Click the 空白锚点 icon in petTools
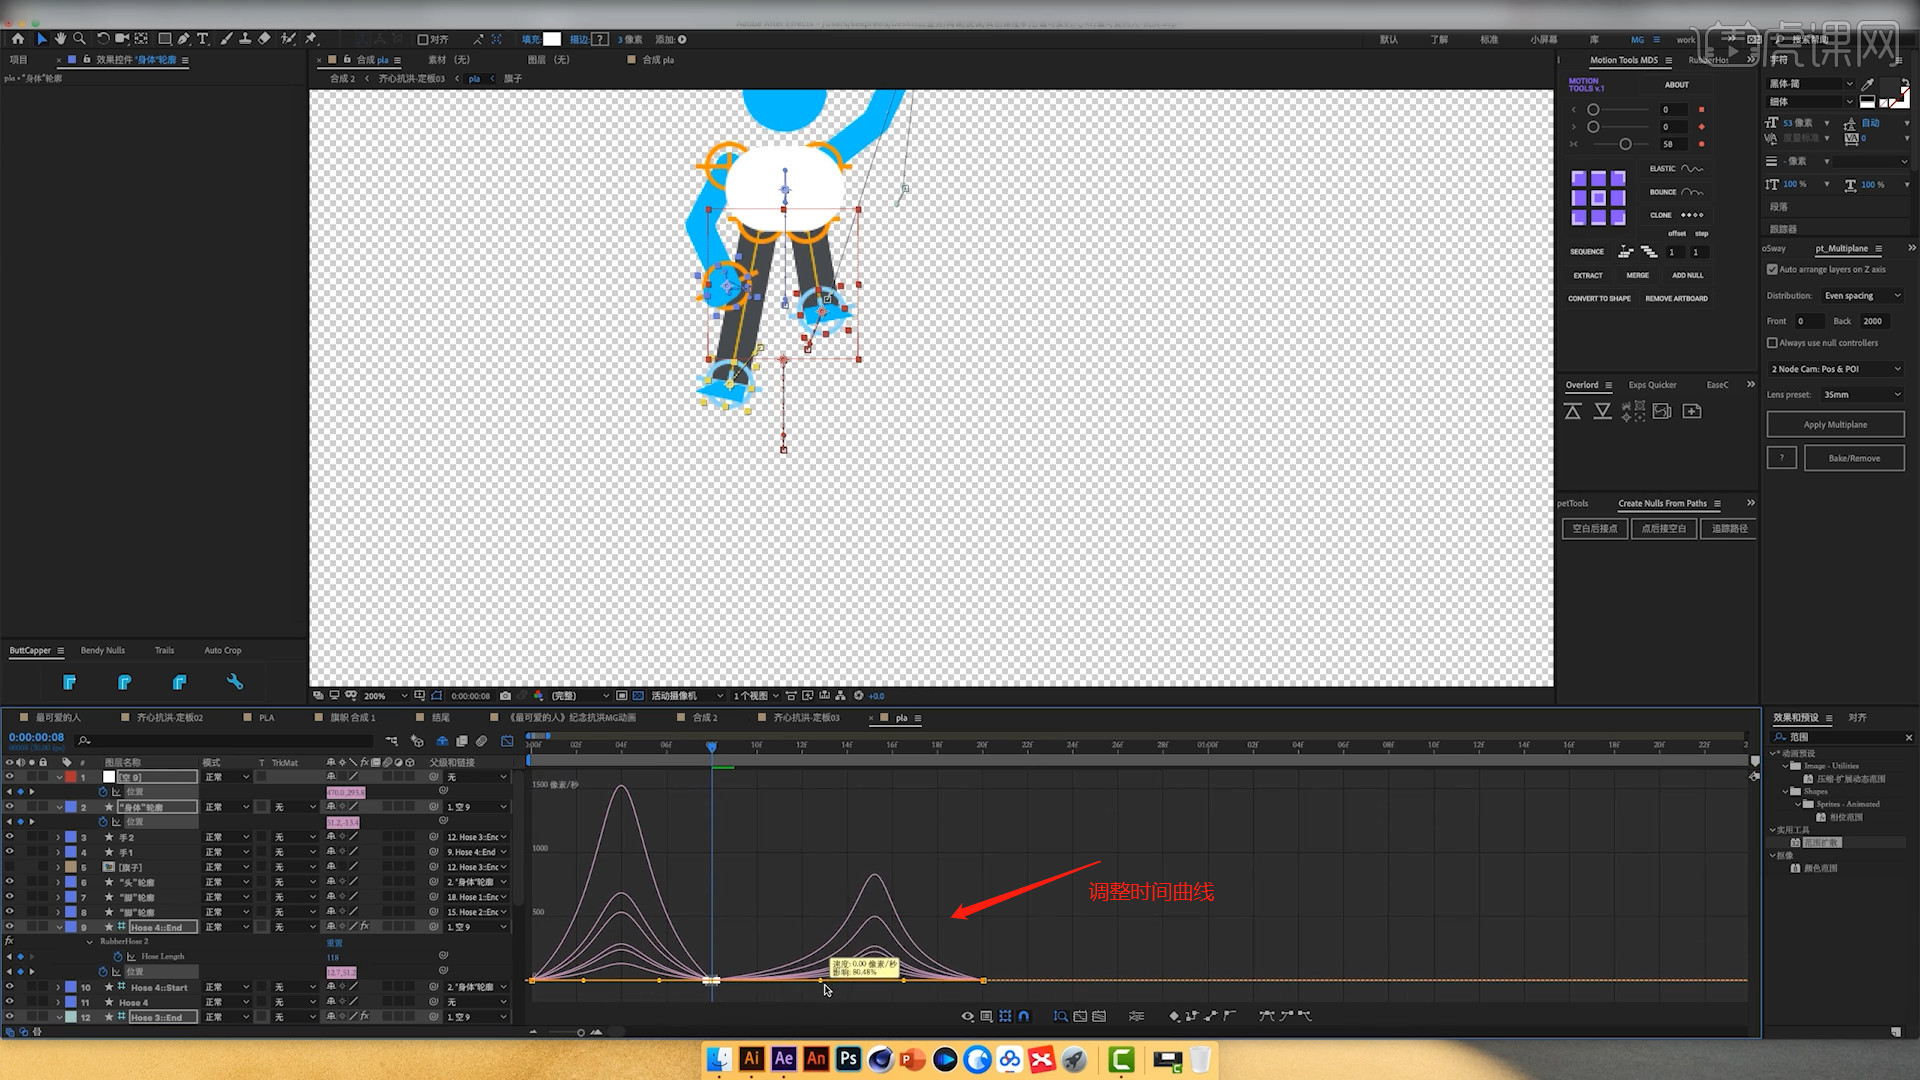 tap(1594, 527)
